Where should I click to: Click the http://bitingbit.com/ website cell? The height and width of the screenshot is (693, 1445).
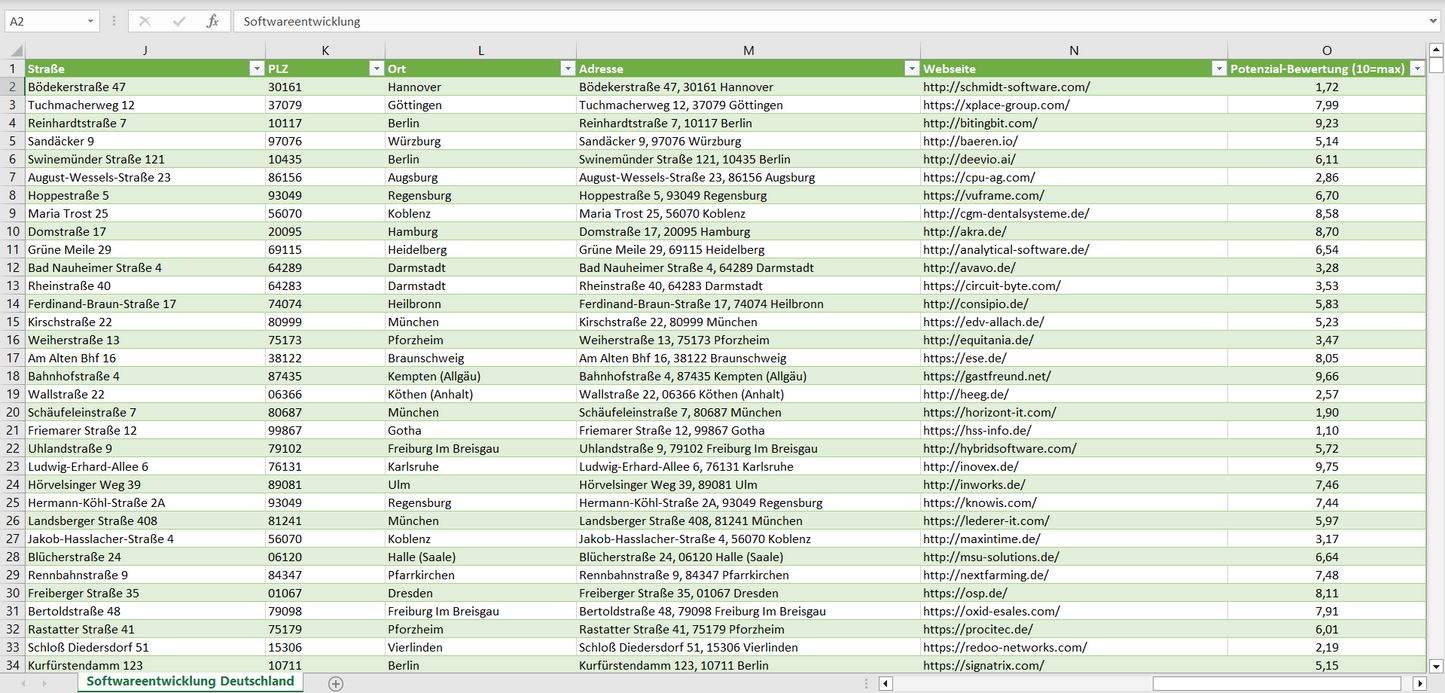[980, 123]
